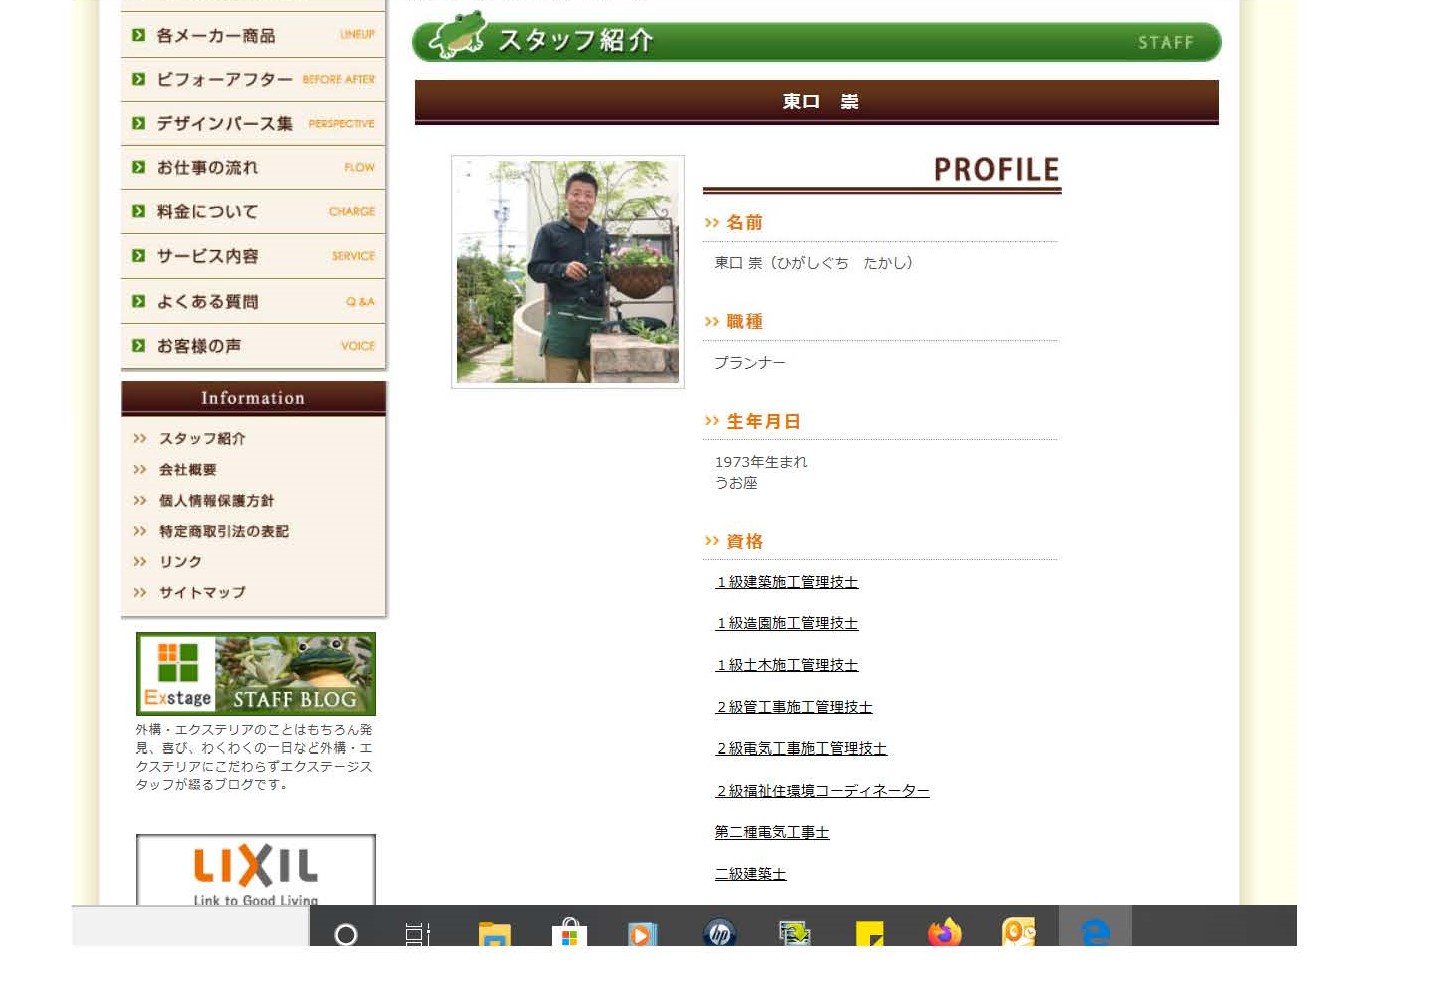
Task: Click the HP icon in taskbar
Action: pos(719,934)
